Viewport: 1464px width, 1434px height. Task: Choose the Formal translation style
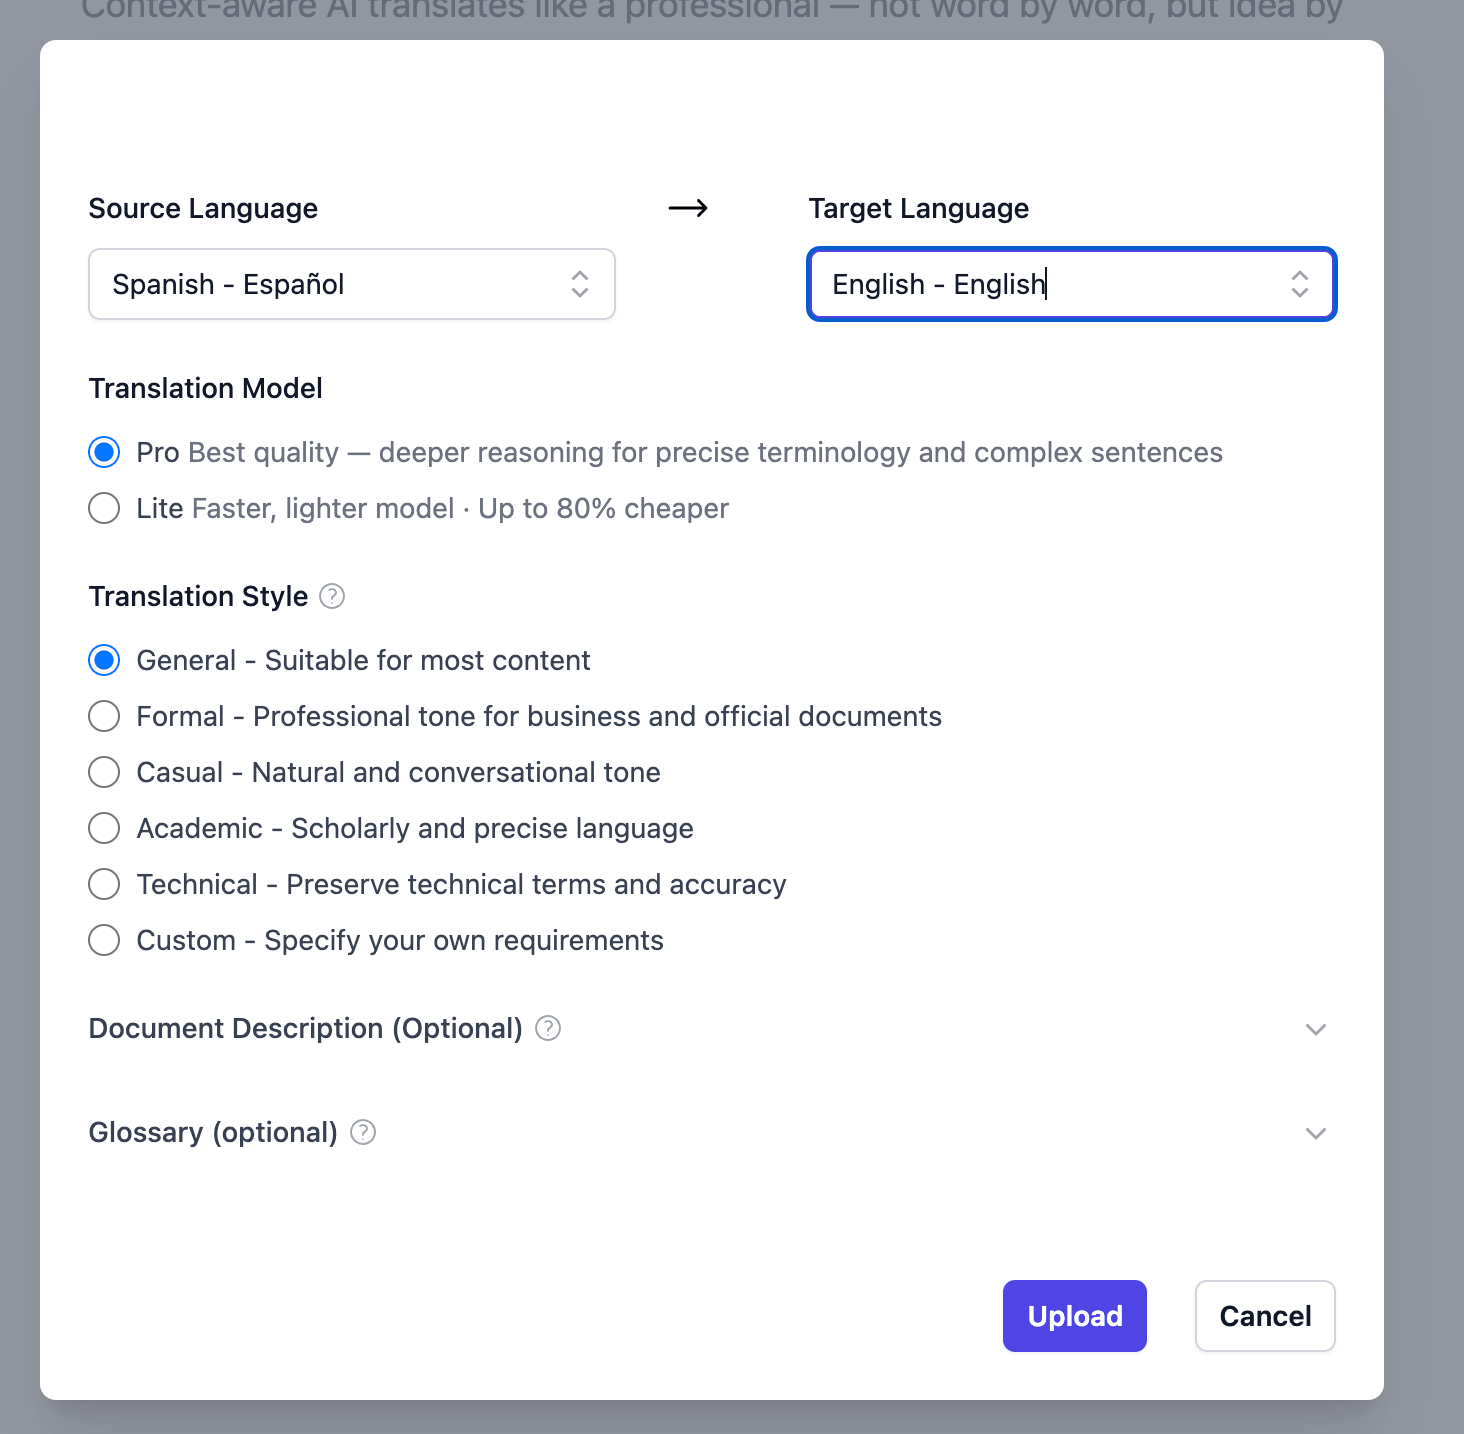pyautogui.click(x=104, y=716)
